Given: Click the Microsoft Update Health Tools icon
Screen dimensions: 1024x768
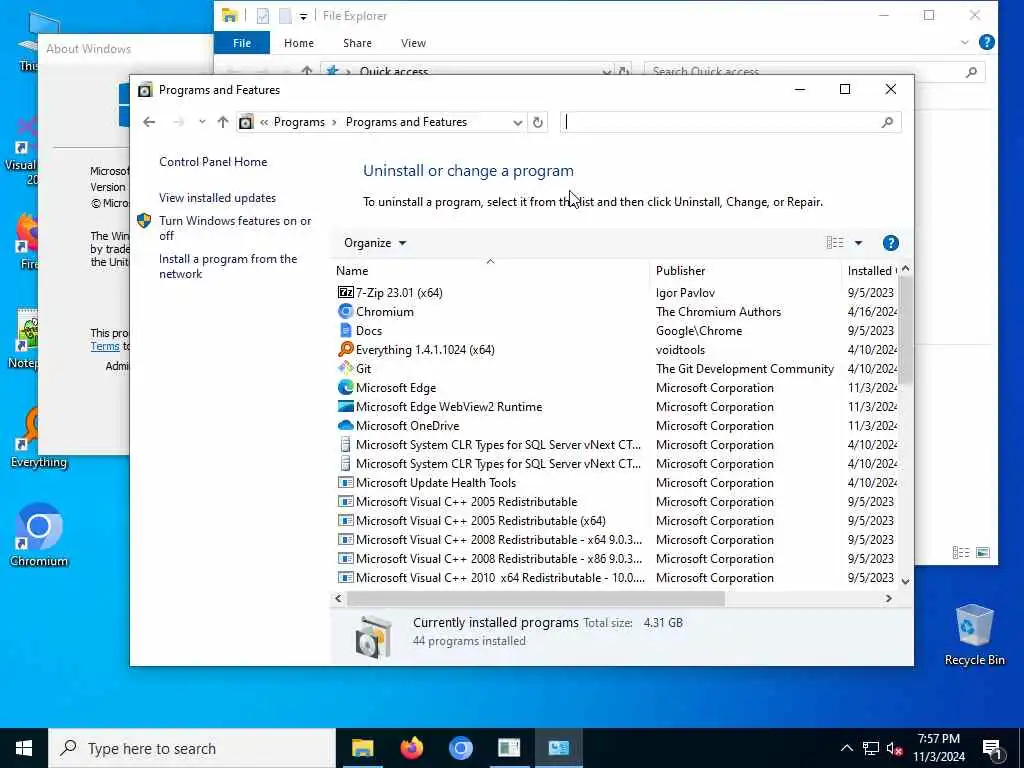Looking at the screenshot, I should click(345, 483).
